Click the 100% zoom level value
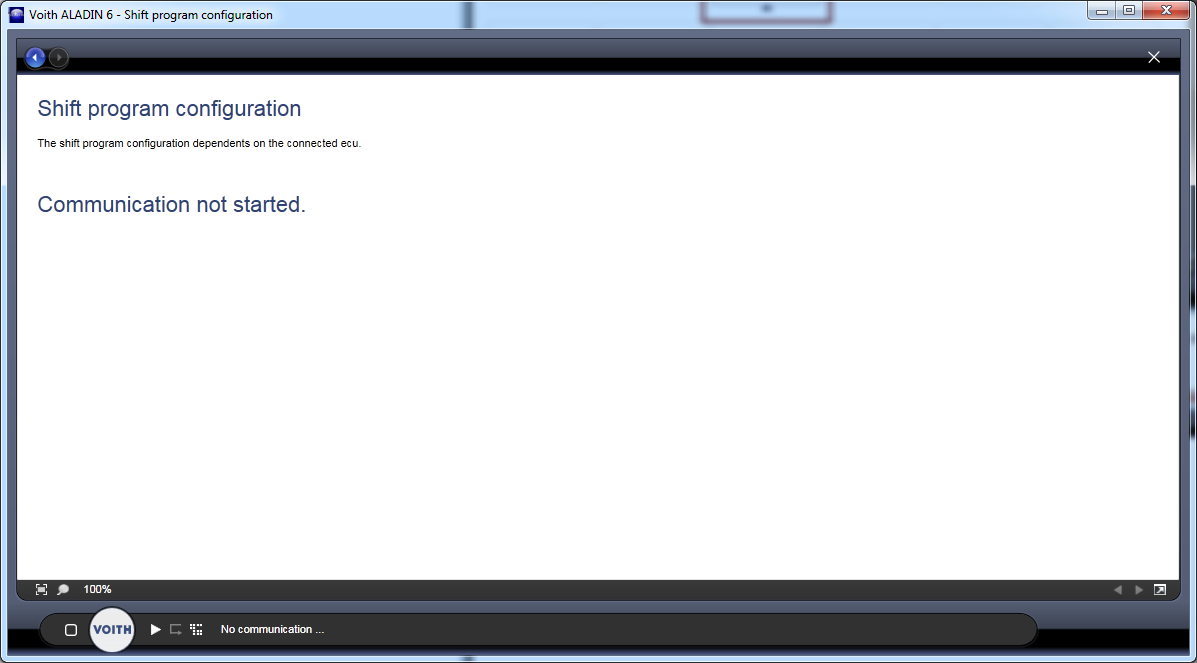1197x663 pixels. [x=97, y=589]
